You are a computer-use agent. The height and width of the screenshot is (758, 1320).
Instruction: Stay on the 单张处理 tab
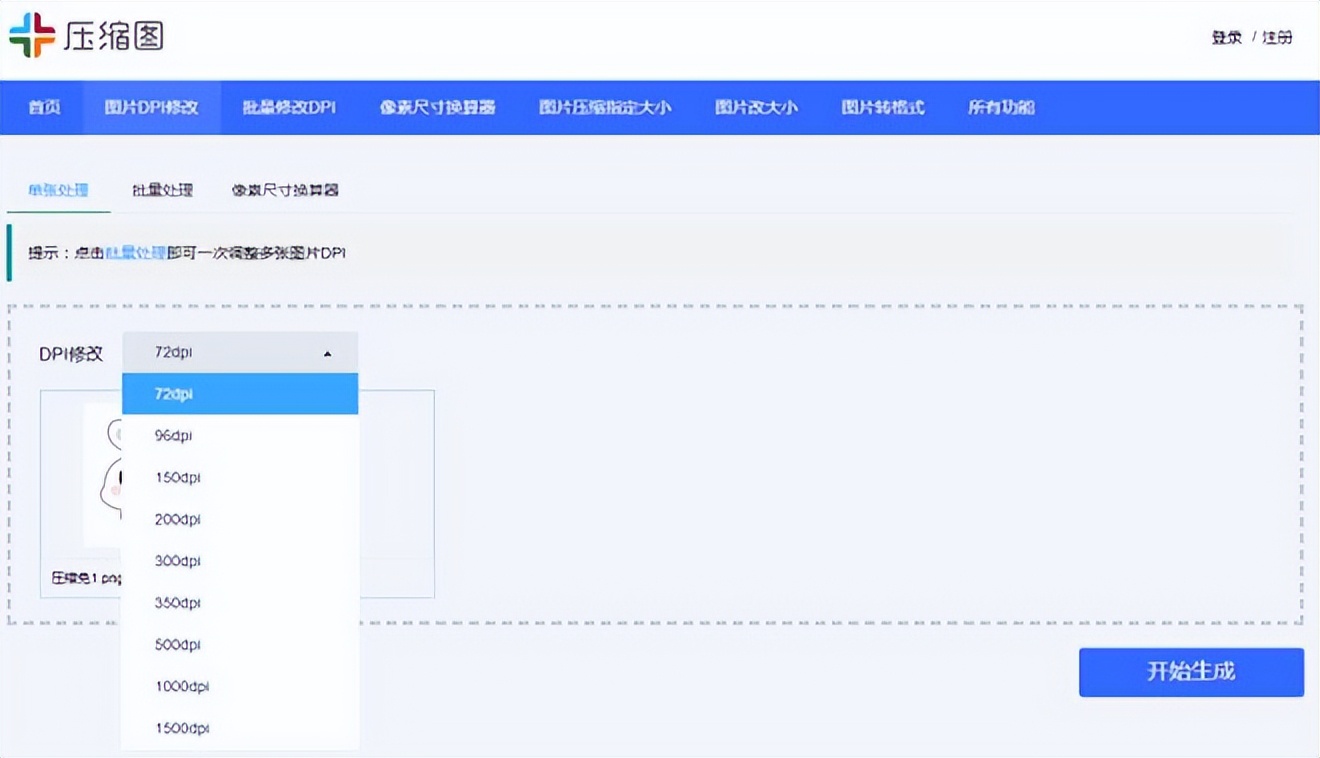(x=57, y=189)
